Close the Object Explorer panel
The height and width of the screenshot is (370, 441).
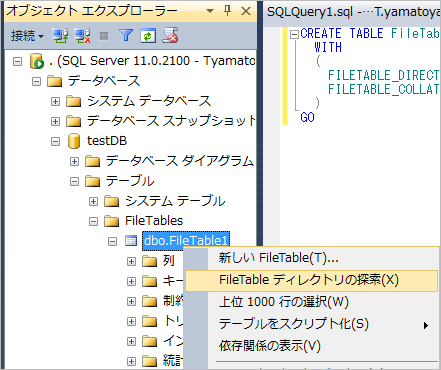coord(246,11)
